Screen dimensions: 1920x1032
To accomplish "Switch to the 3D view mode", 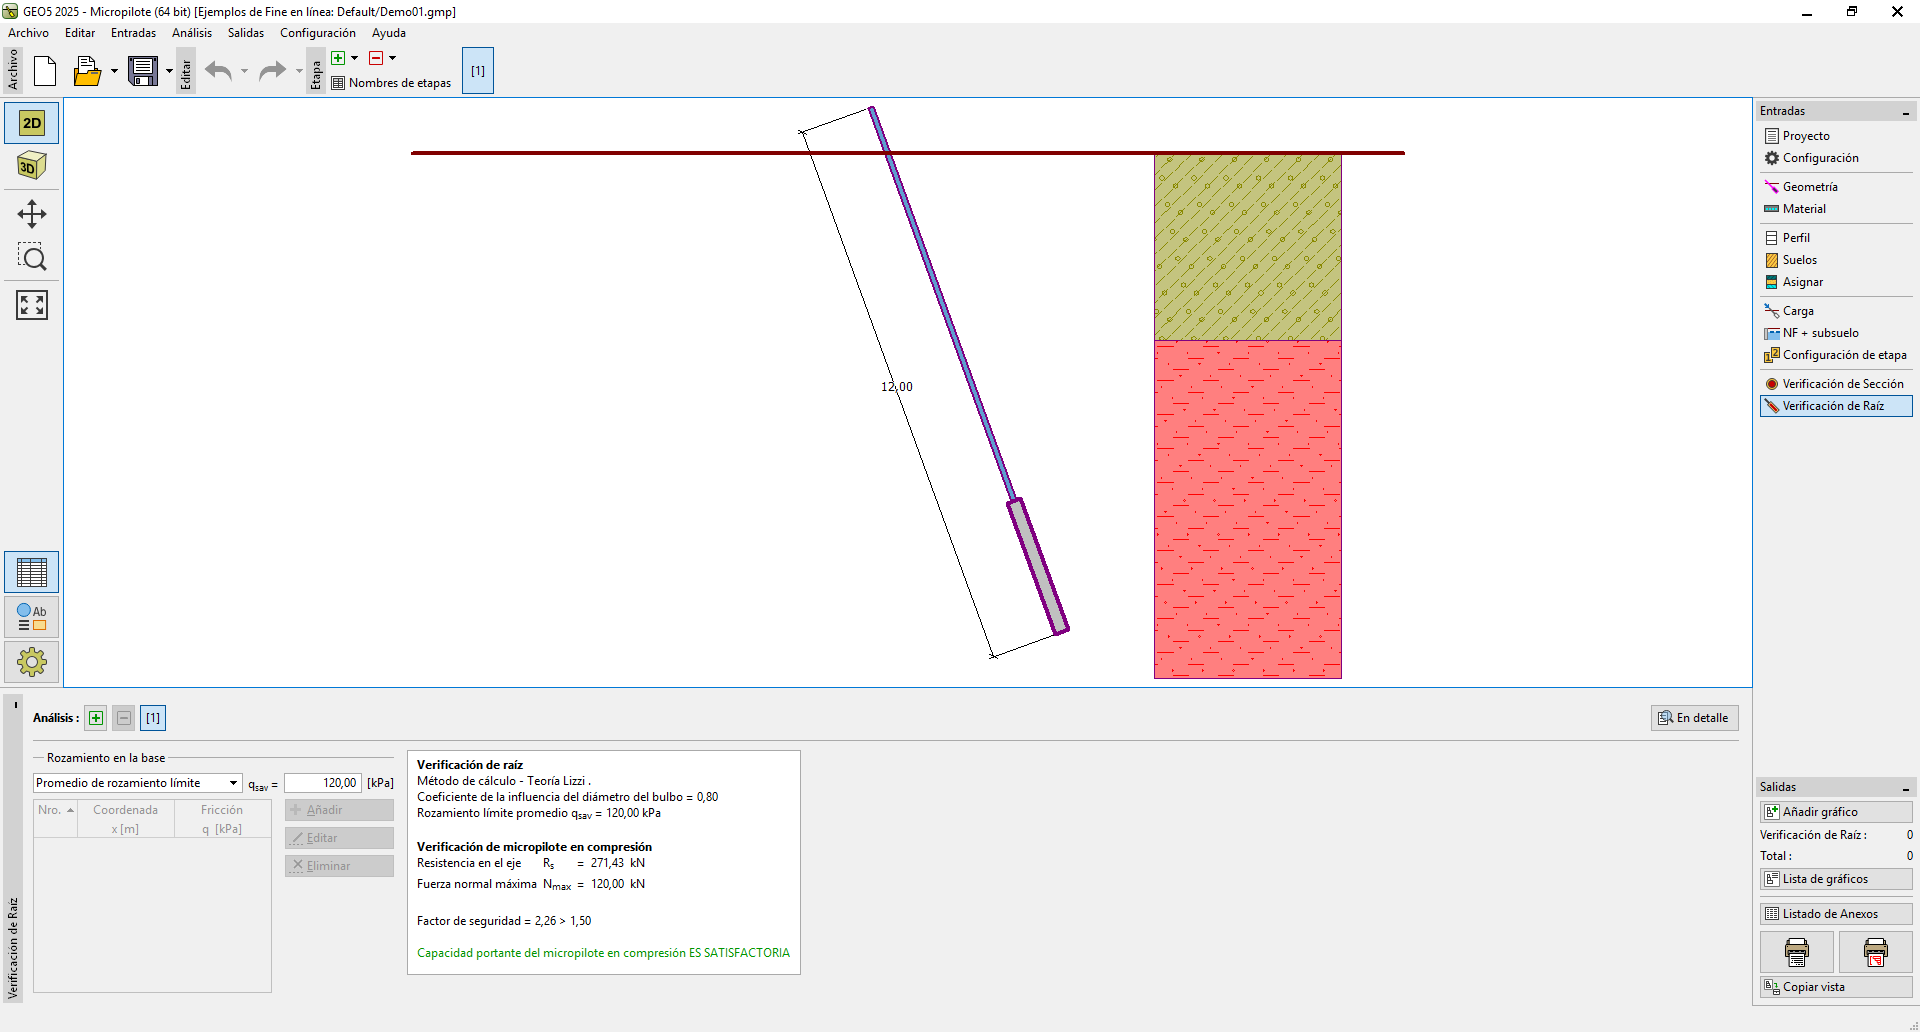I will point(32,166).
